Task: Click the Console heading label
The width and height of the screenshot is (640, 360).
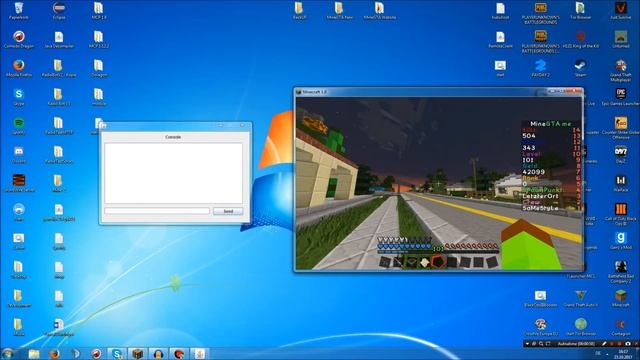Action: click(173, 137)
